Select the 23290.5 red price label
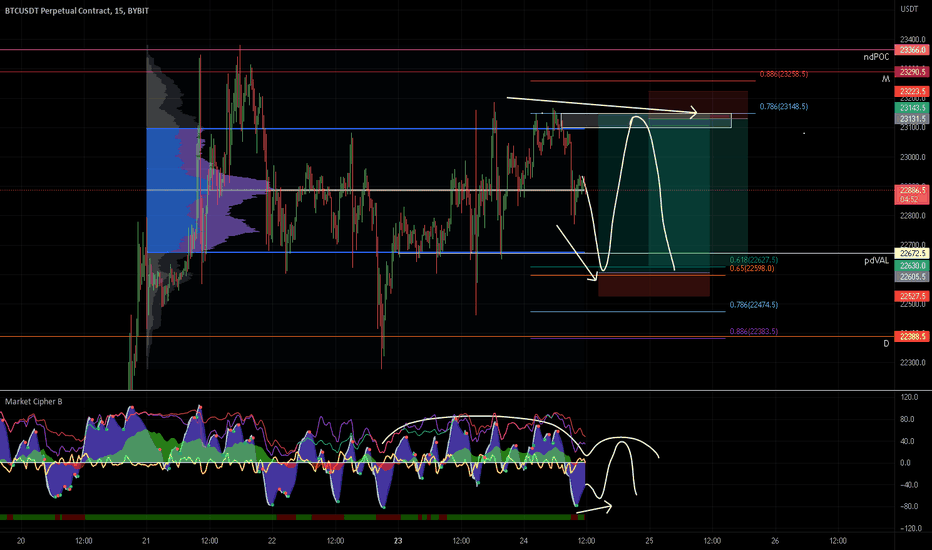The image size is (932, 550). pyautogui.click(x=912, y=72)
